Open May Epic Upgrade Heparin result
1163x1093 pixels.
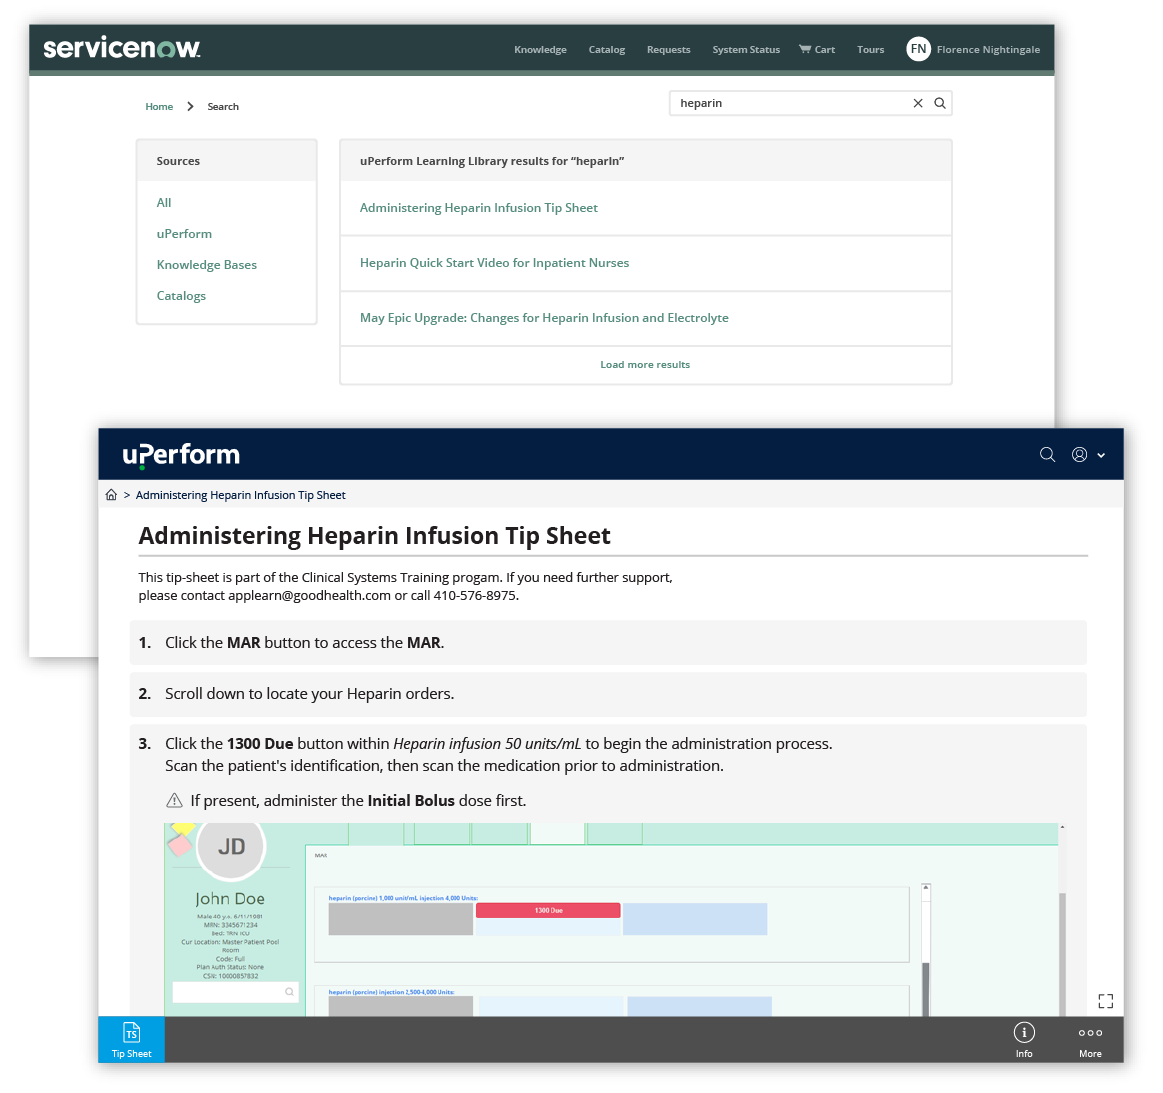click(x=544, y=317)
